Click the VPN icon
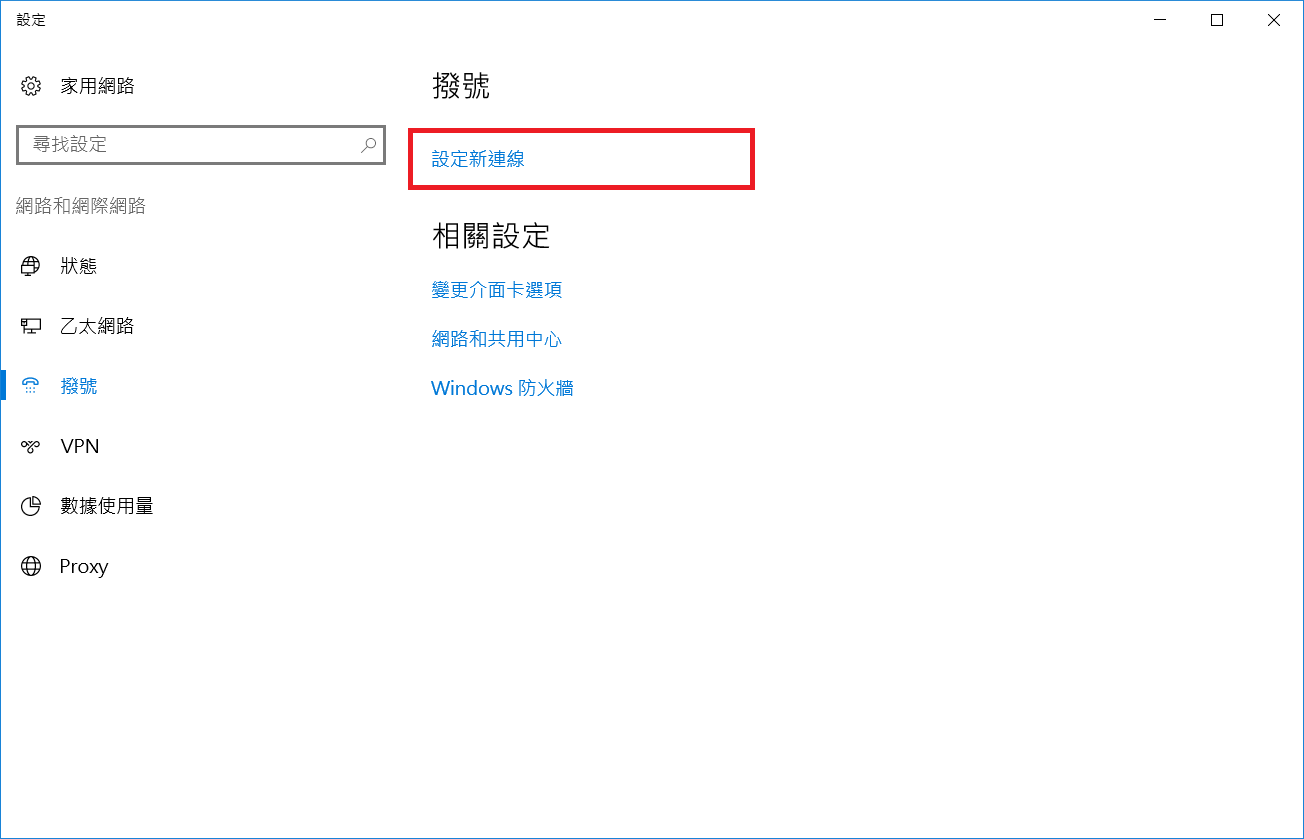This screenshot has width=1304, height=839. click(x=31, y=446)
